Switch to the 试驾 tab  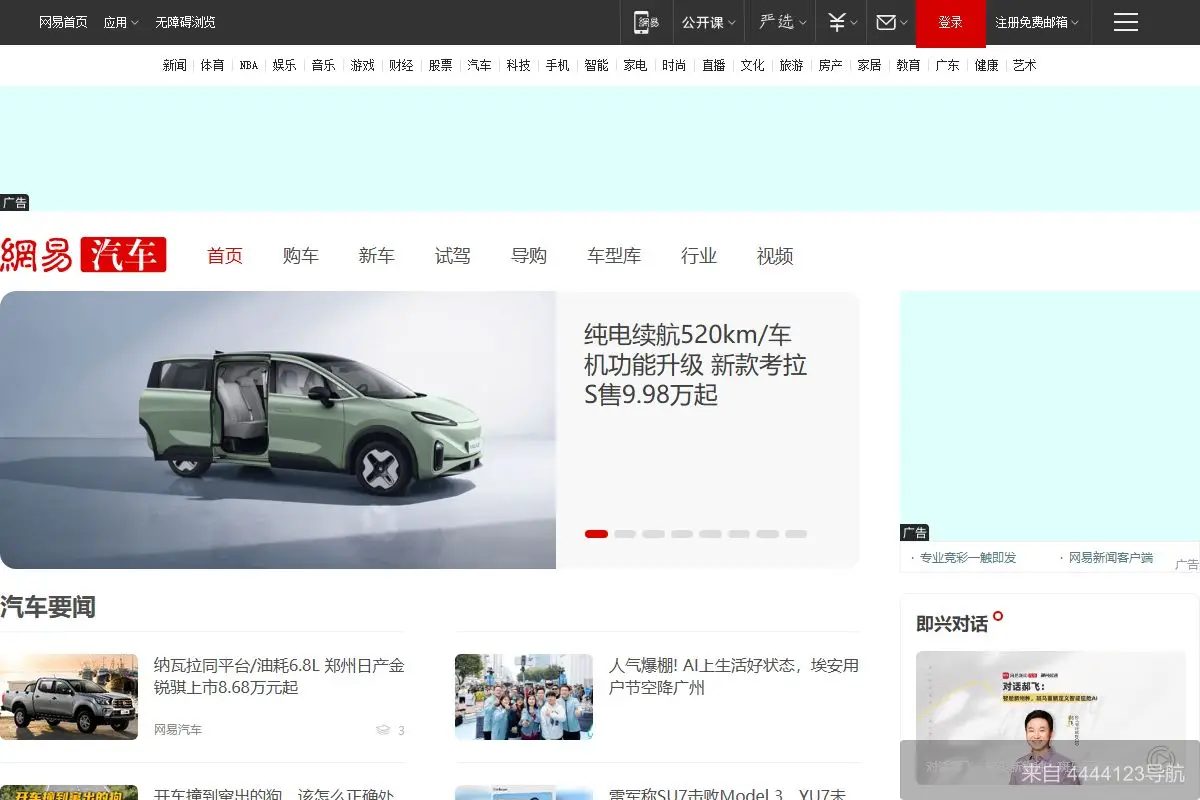pyautogui.click(x=453, y=255)
